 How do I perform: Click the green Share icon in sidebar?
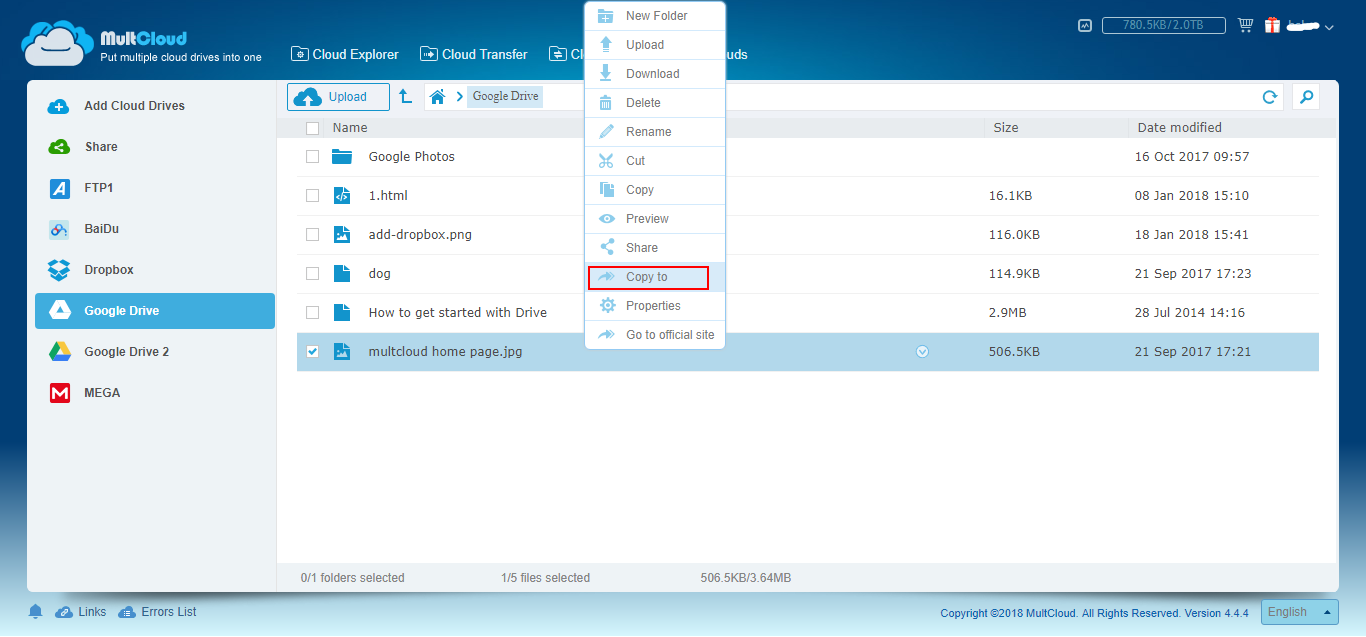59,147
